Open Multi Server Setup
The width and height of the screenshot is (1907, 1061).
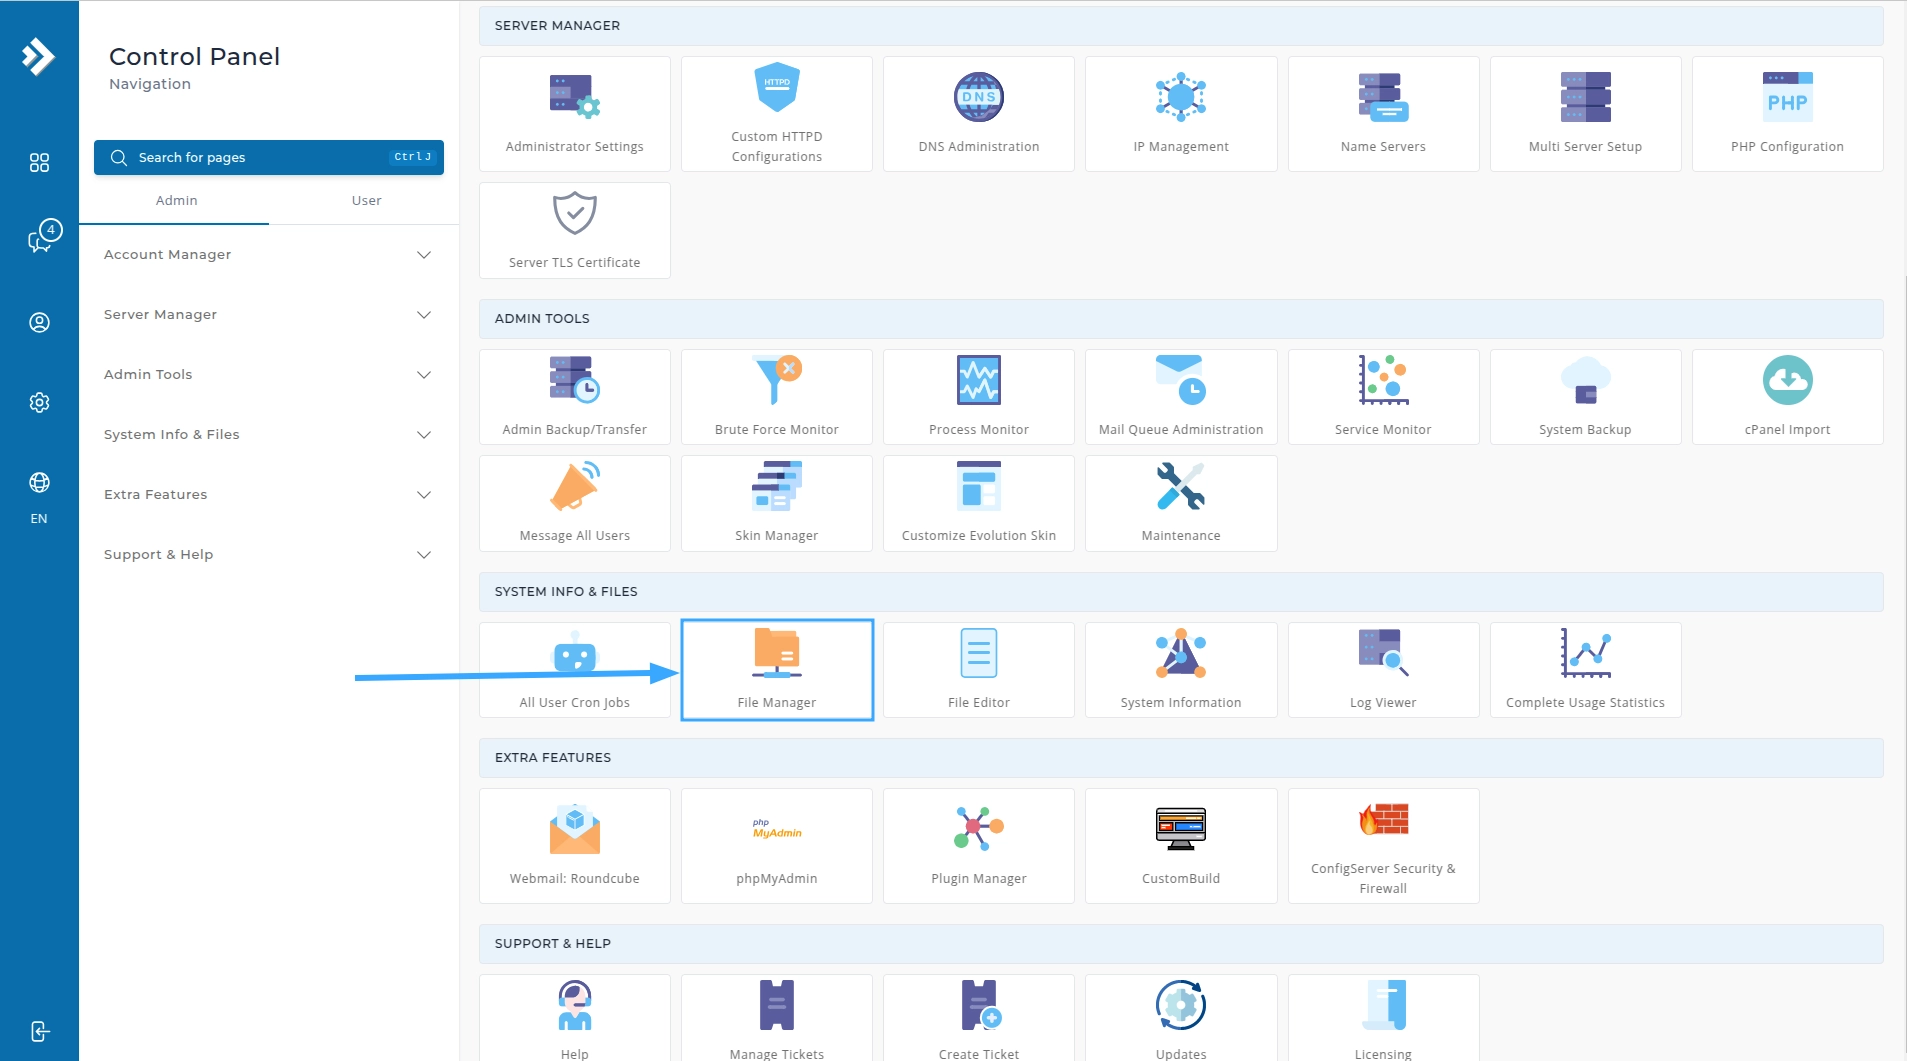[x=1585, y=114]
